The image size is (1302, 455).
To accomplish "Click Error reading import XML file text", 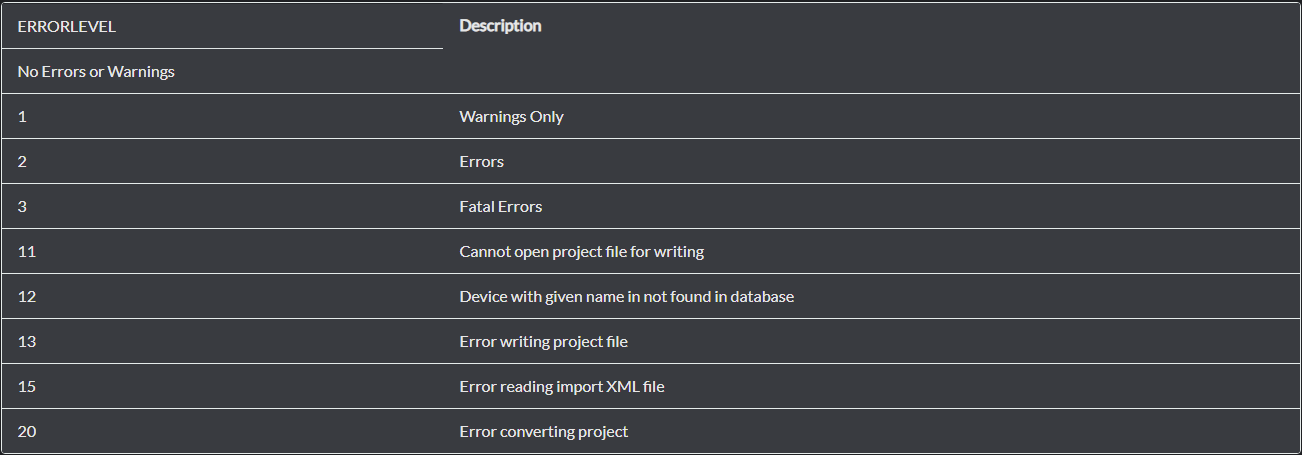I will pyautogui.click(x=561, y=387).
